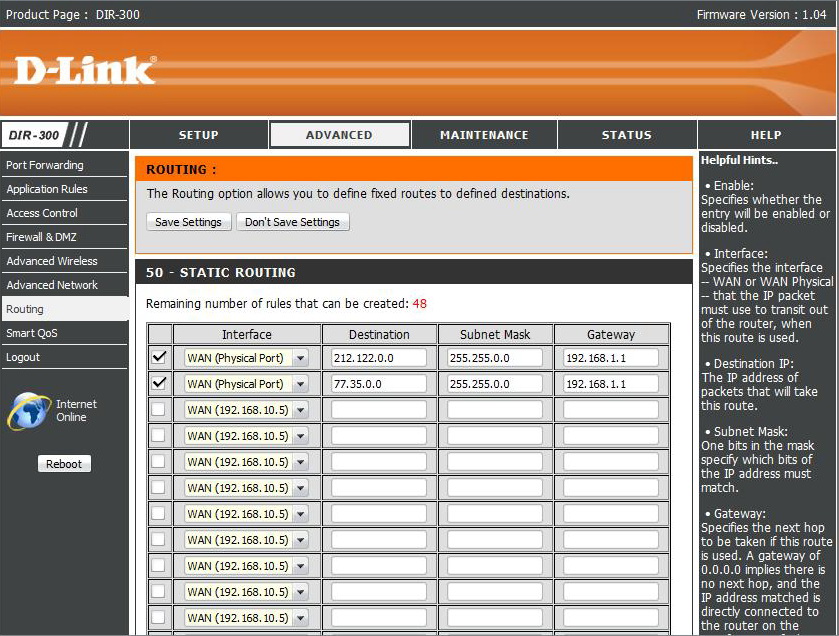This screenshot has height=636, width=839.
Task: Enable the fifth static route checkbox
Action: tap(159, 462)
